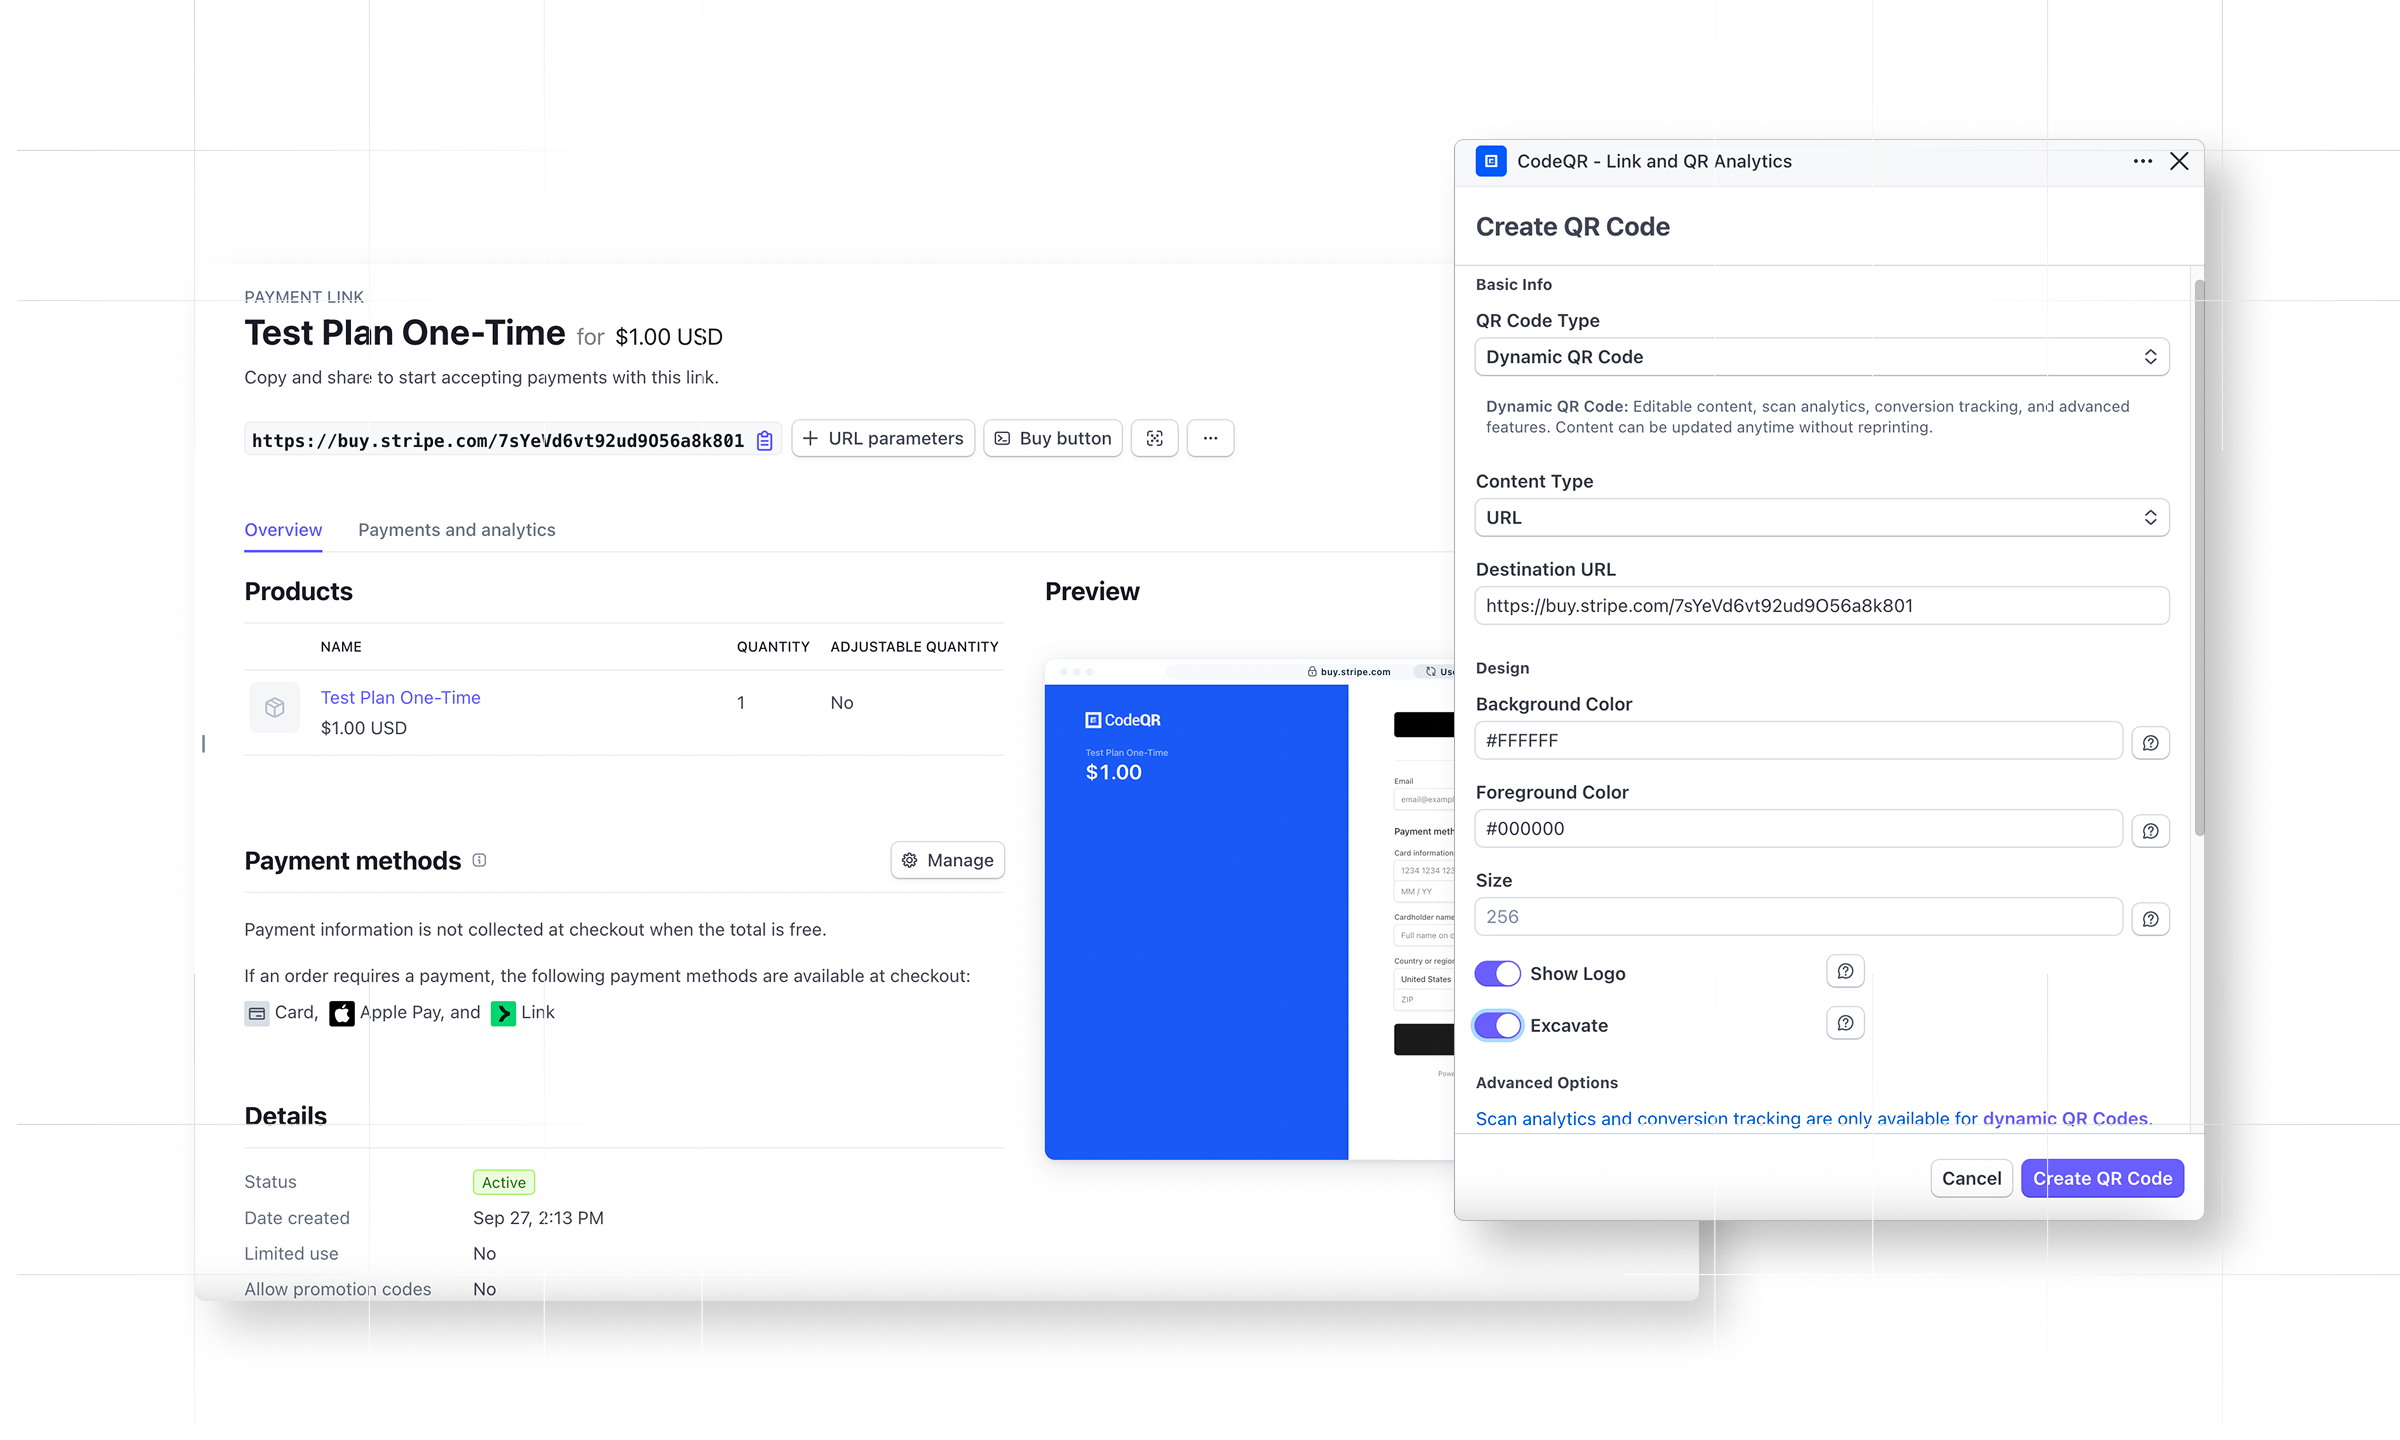Click the Apple Pay icon
This screenshot has height=1440, width=2400.
[342, 1013]
